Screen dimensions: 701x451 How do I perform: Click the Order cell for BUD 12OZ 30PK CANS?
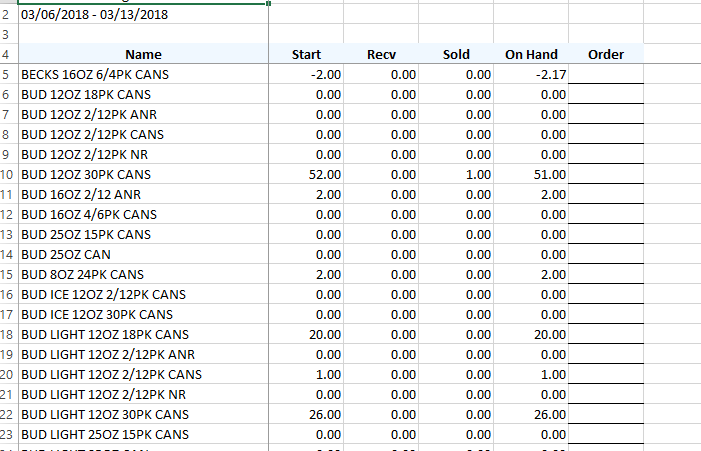click(606, 174)
